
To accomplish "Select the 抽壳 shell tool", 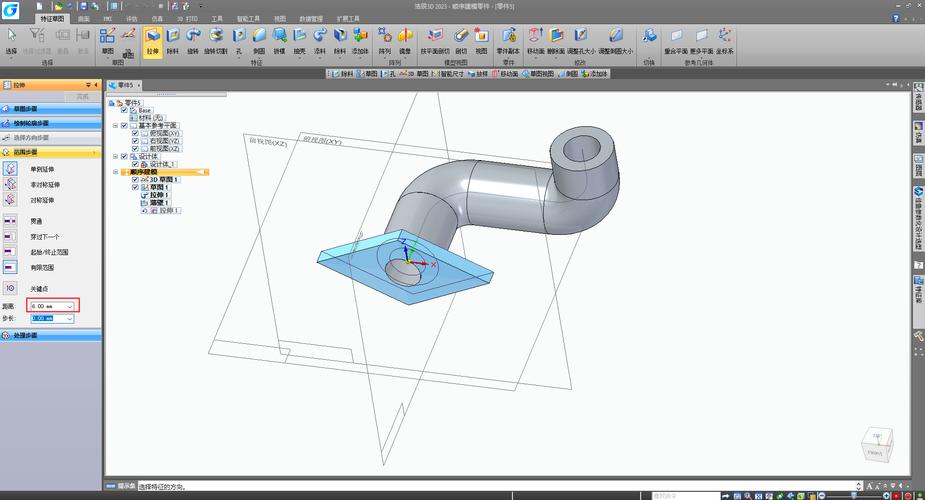I will pos(300,41).
